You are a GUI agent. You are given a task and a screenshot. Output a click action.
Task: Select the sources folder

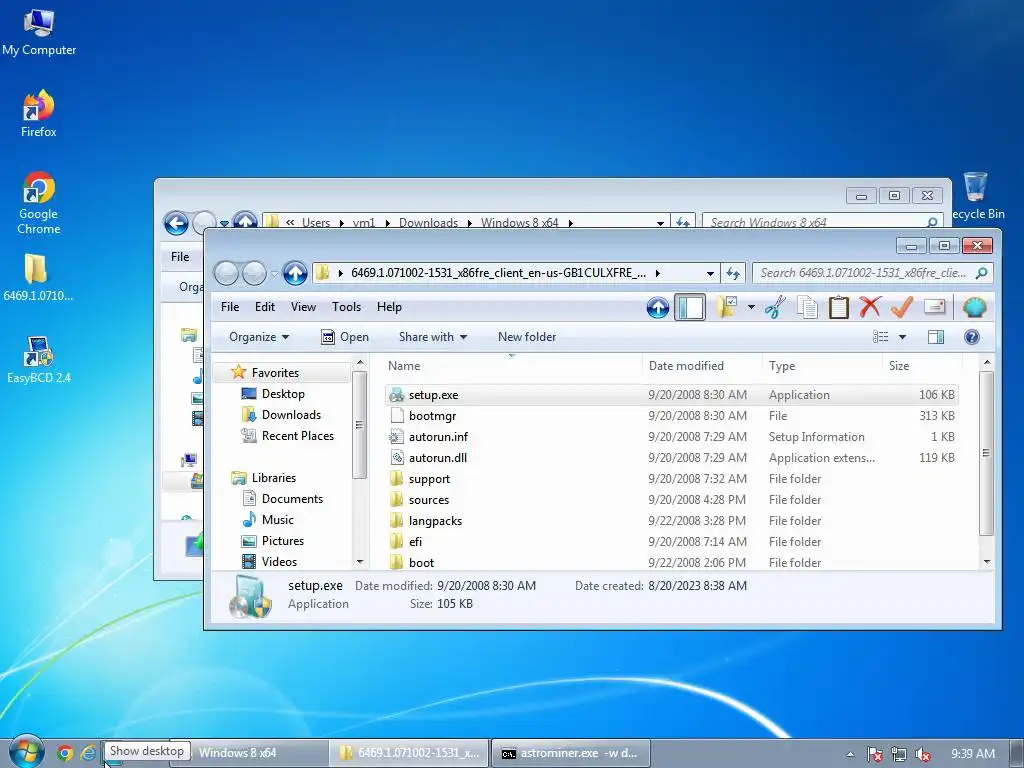coord(671,500)
